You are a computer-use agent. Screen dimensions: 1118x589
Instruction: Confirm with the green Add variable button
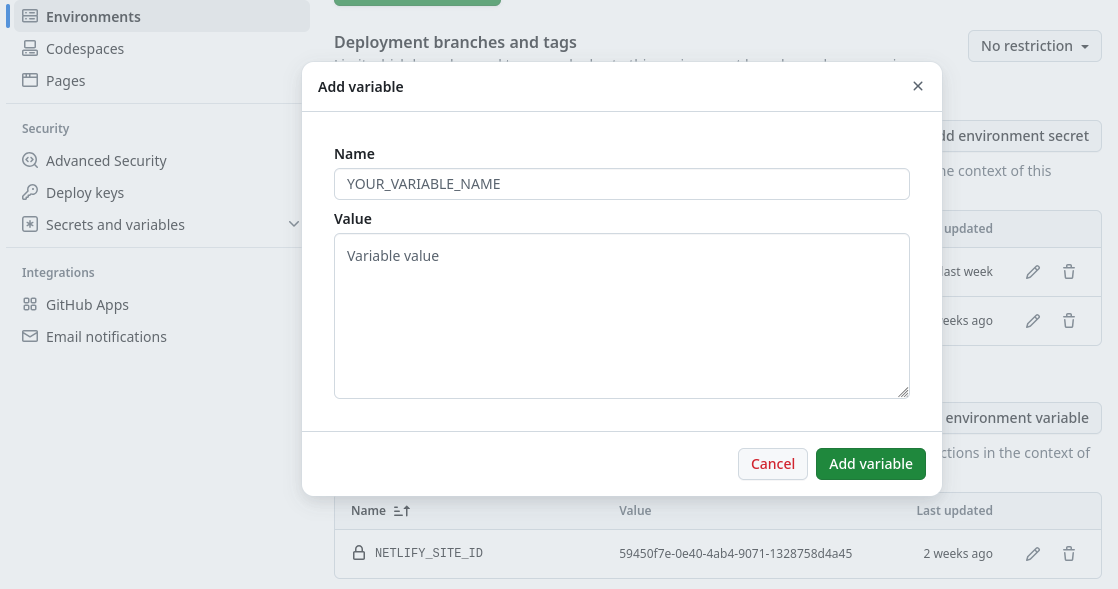click(871, 463)
